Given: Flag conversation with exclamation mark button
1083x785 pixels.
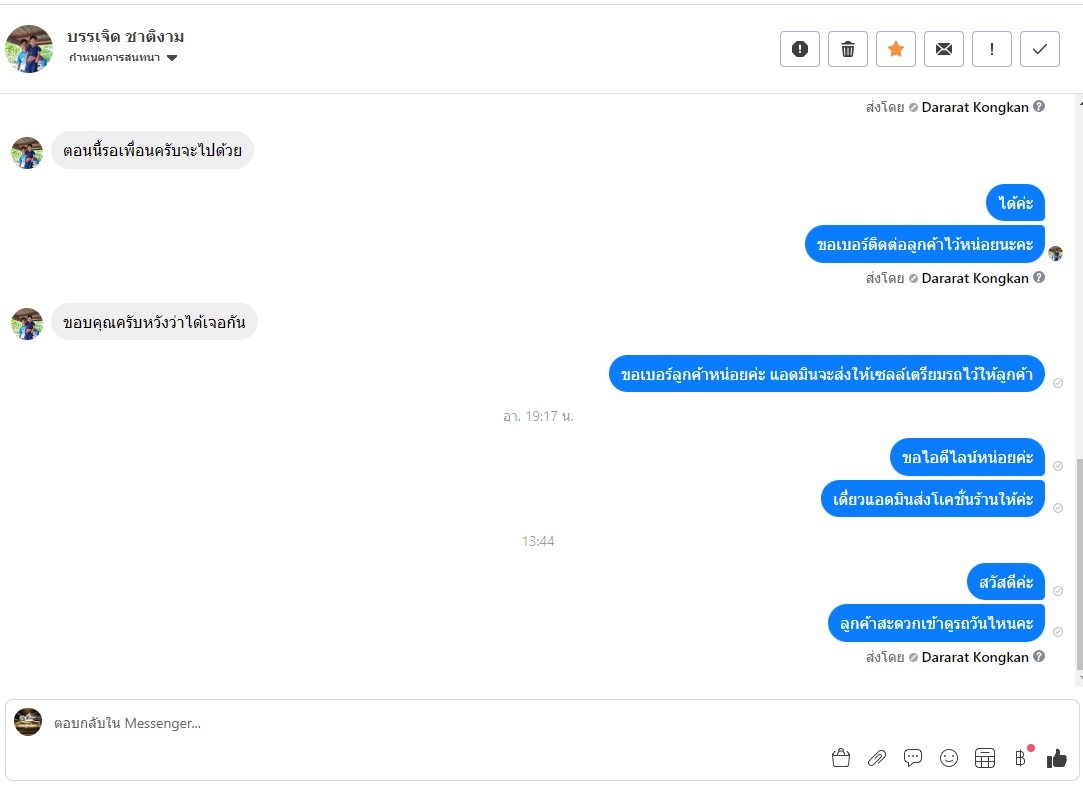Looking at the screenshot, I should point(992,49).
